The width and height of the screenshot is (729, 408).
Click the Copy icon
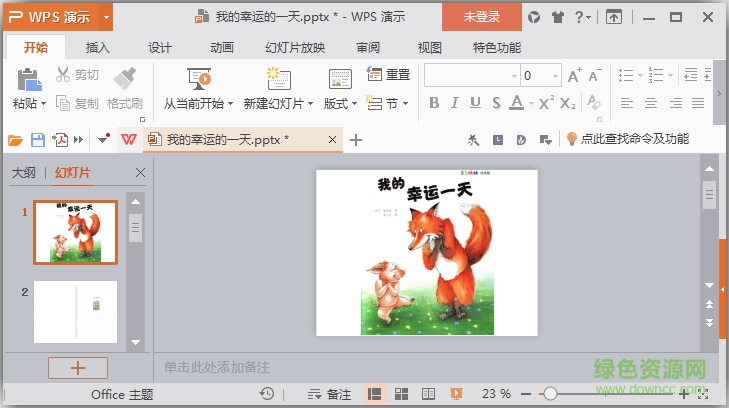pos(63,103)
